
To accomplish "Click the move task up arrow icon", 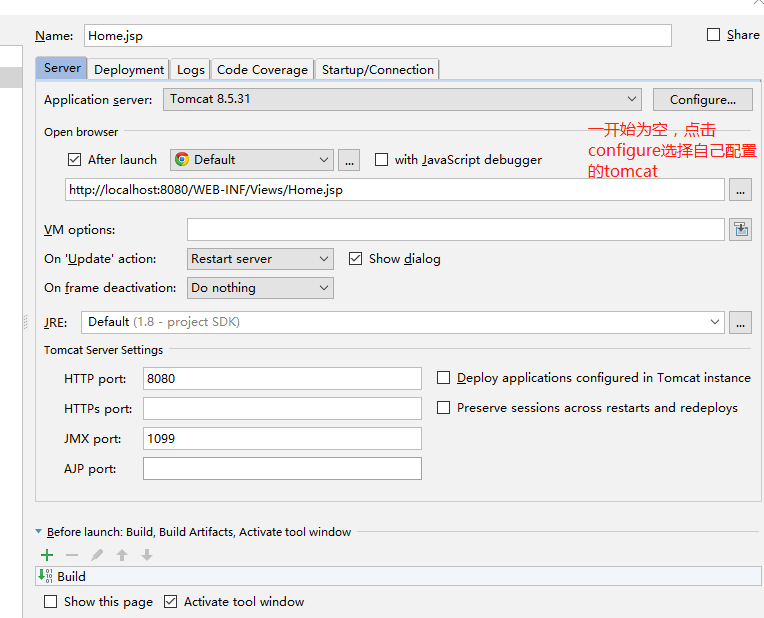I will click(x=122, y=555).
